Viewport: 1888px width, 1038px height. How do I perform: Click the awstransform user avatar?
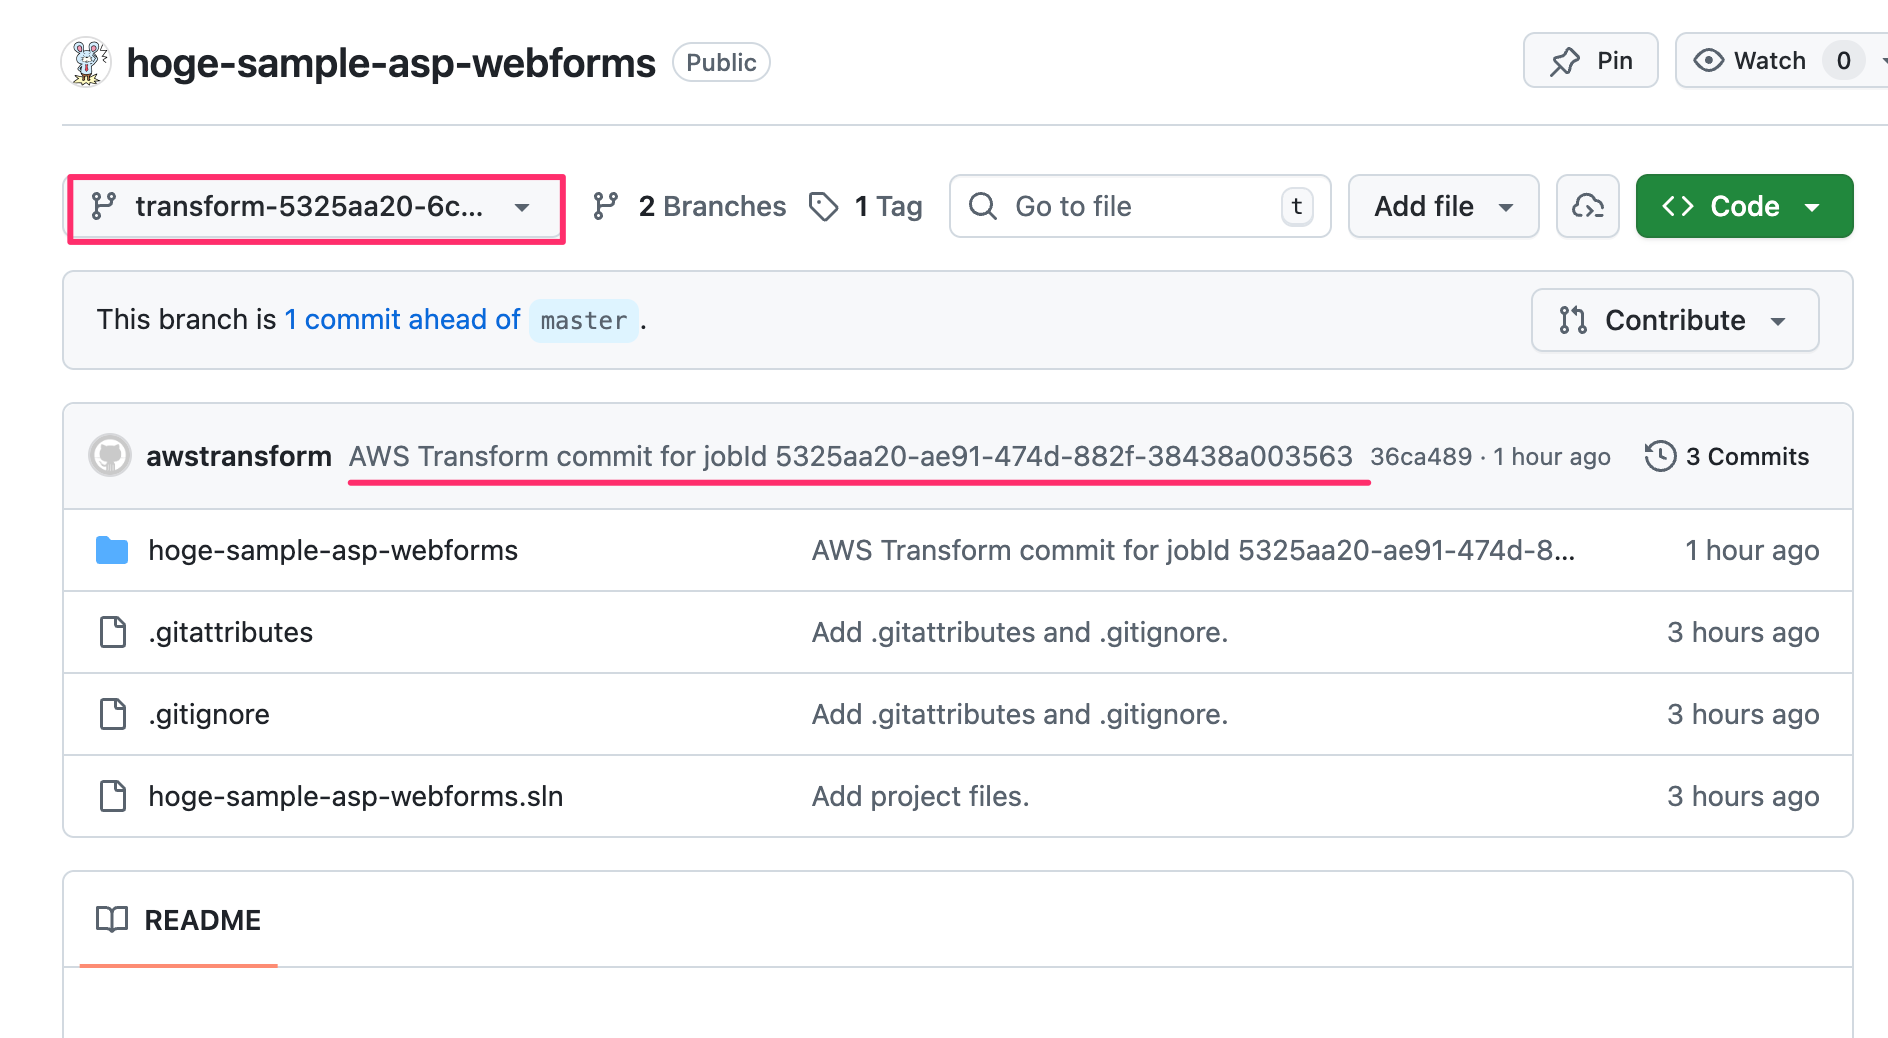click(x=110, y=456)
